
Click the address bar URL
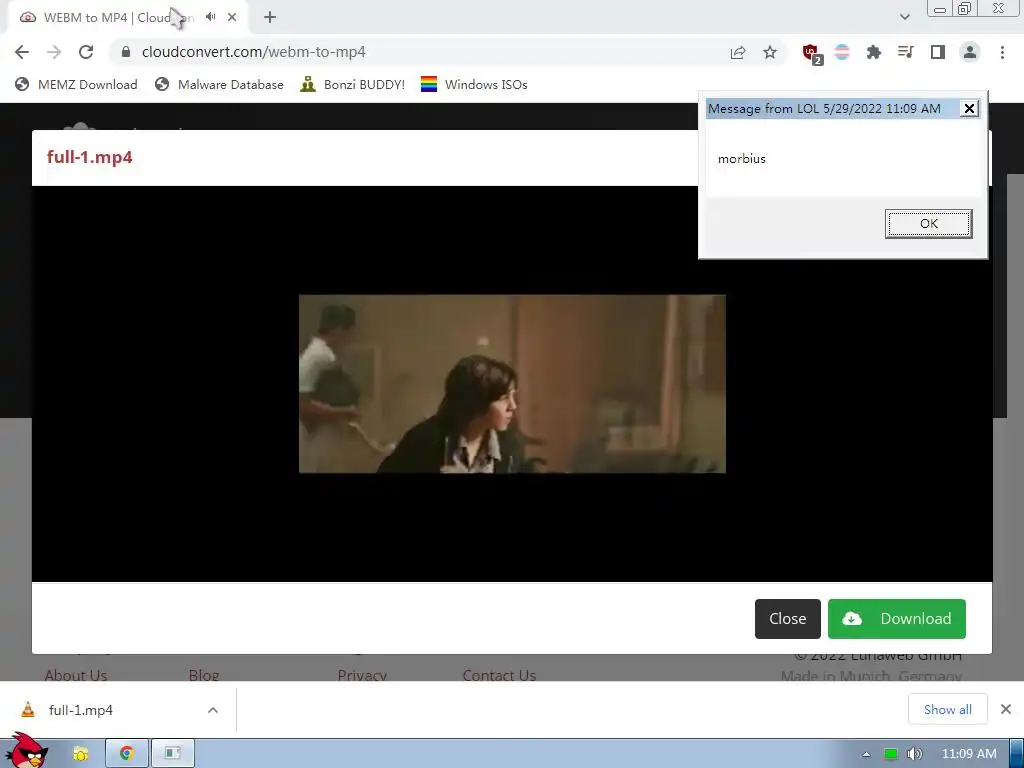pos(253,52)
